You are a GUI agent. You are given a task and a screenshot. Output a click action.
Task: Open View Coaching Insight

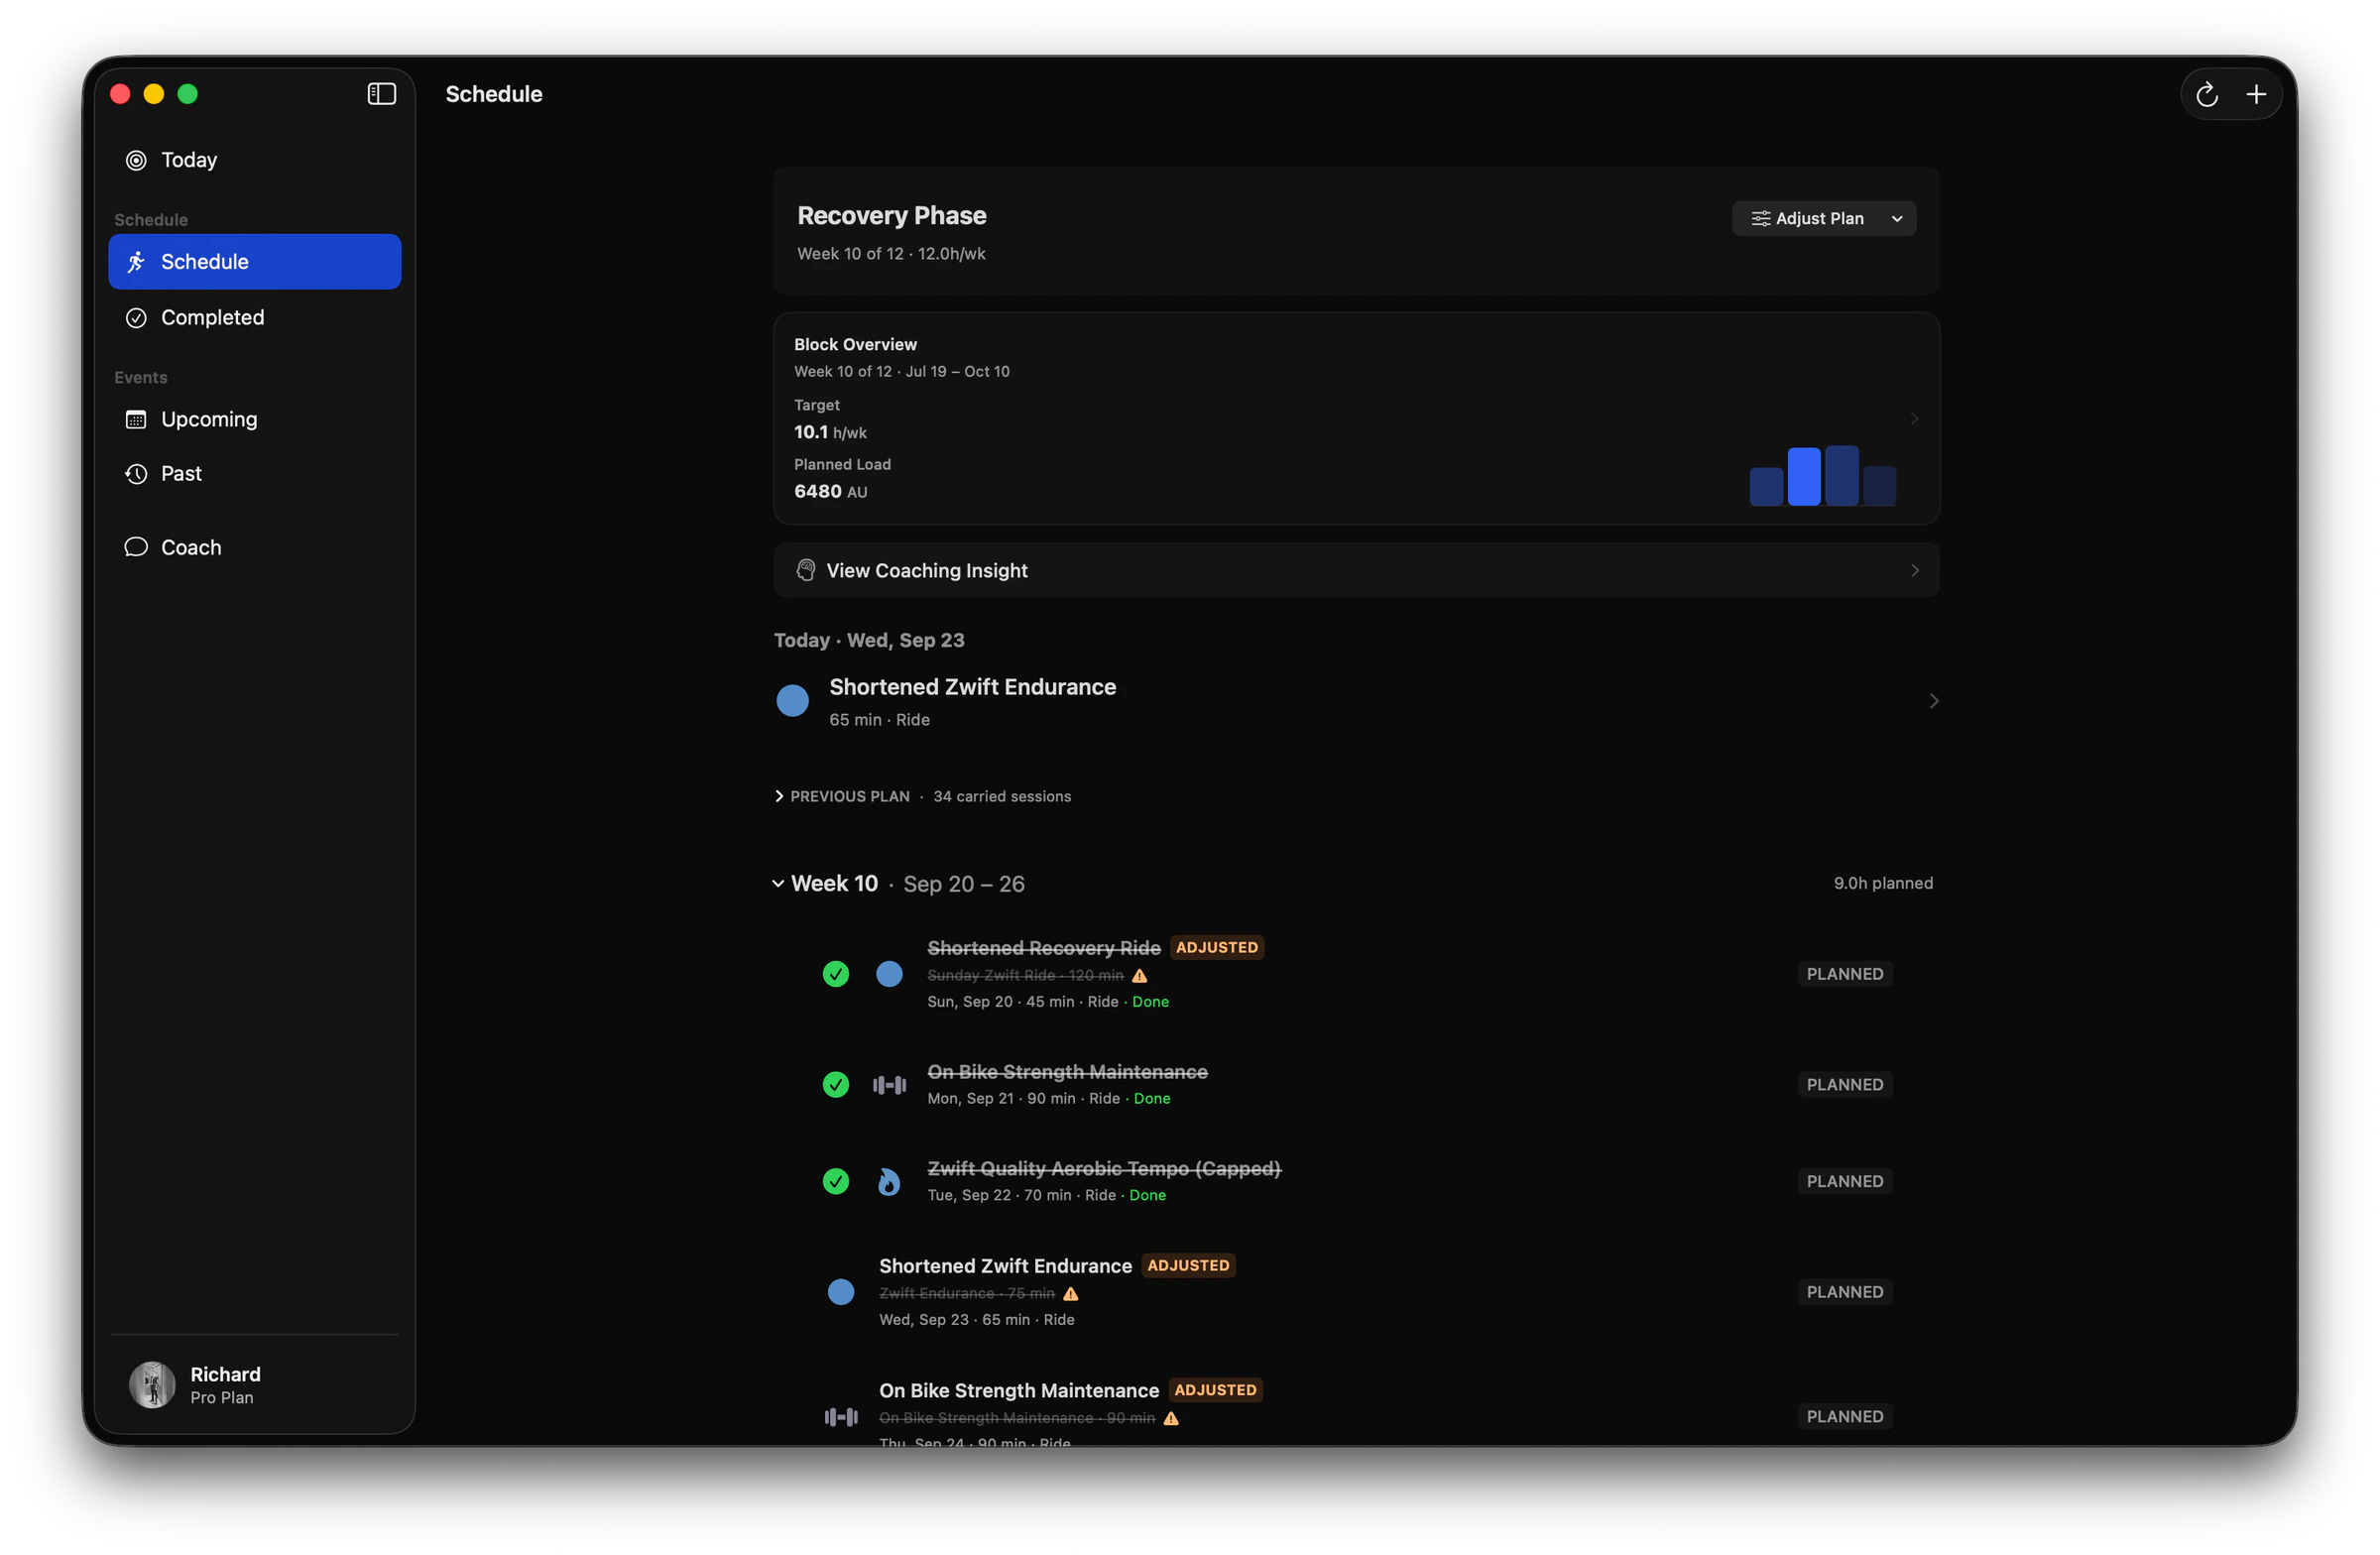(1356, 571)
